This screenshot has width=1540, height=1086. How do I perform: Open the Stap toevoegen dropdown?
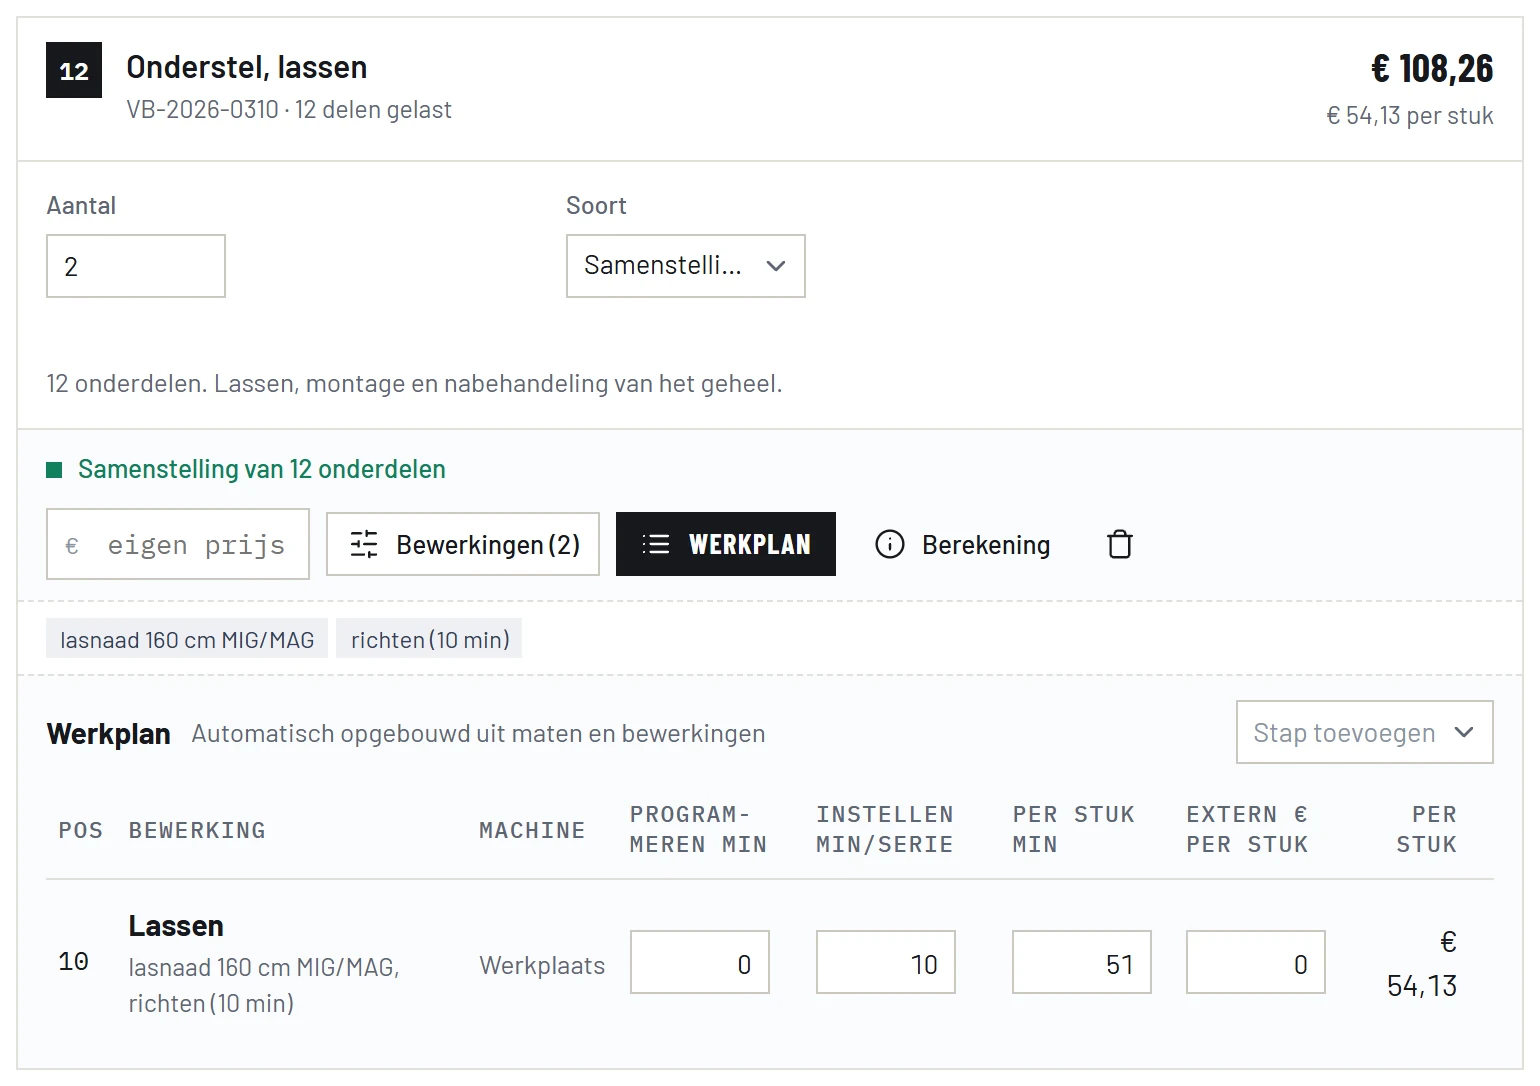click(x=1365, y=732)
